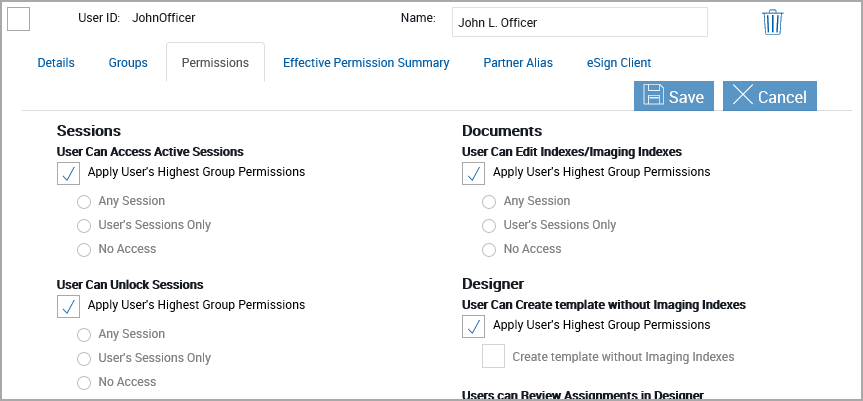Choose No Access under Access Active Sessions

[x=84, y=250]
